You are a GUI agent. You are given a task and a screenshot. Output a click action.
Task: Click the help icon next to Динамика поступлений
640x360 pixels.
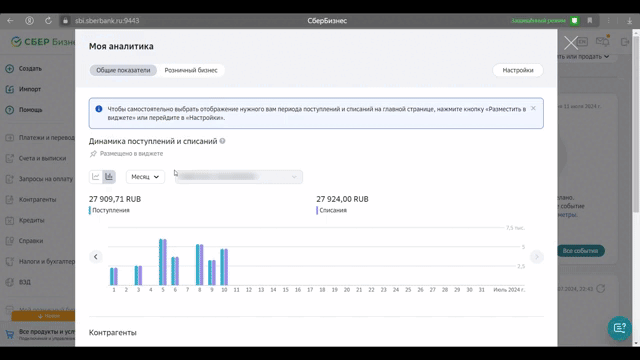click(222, 141)
